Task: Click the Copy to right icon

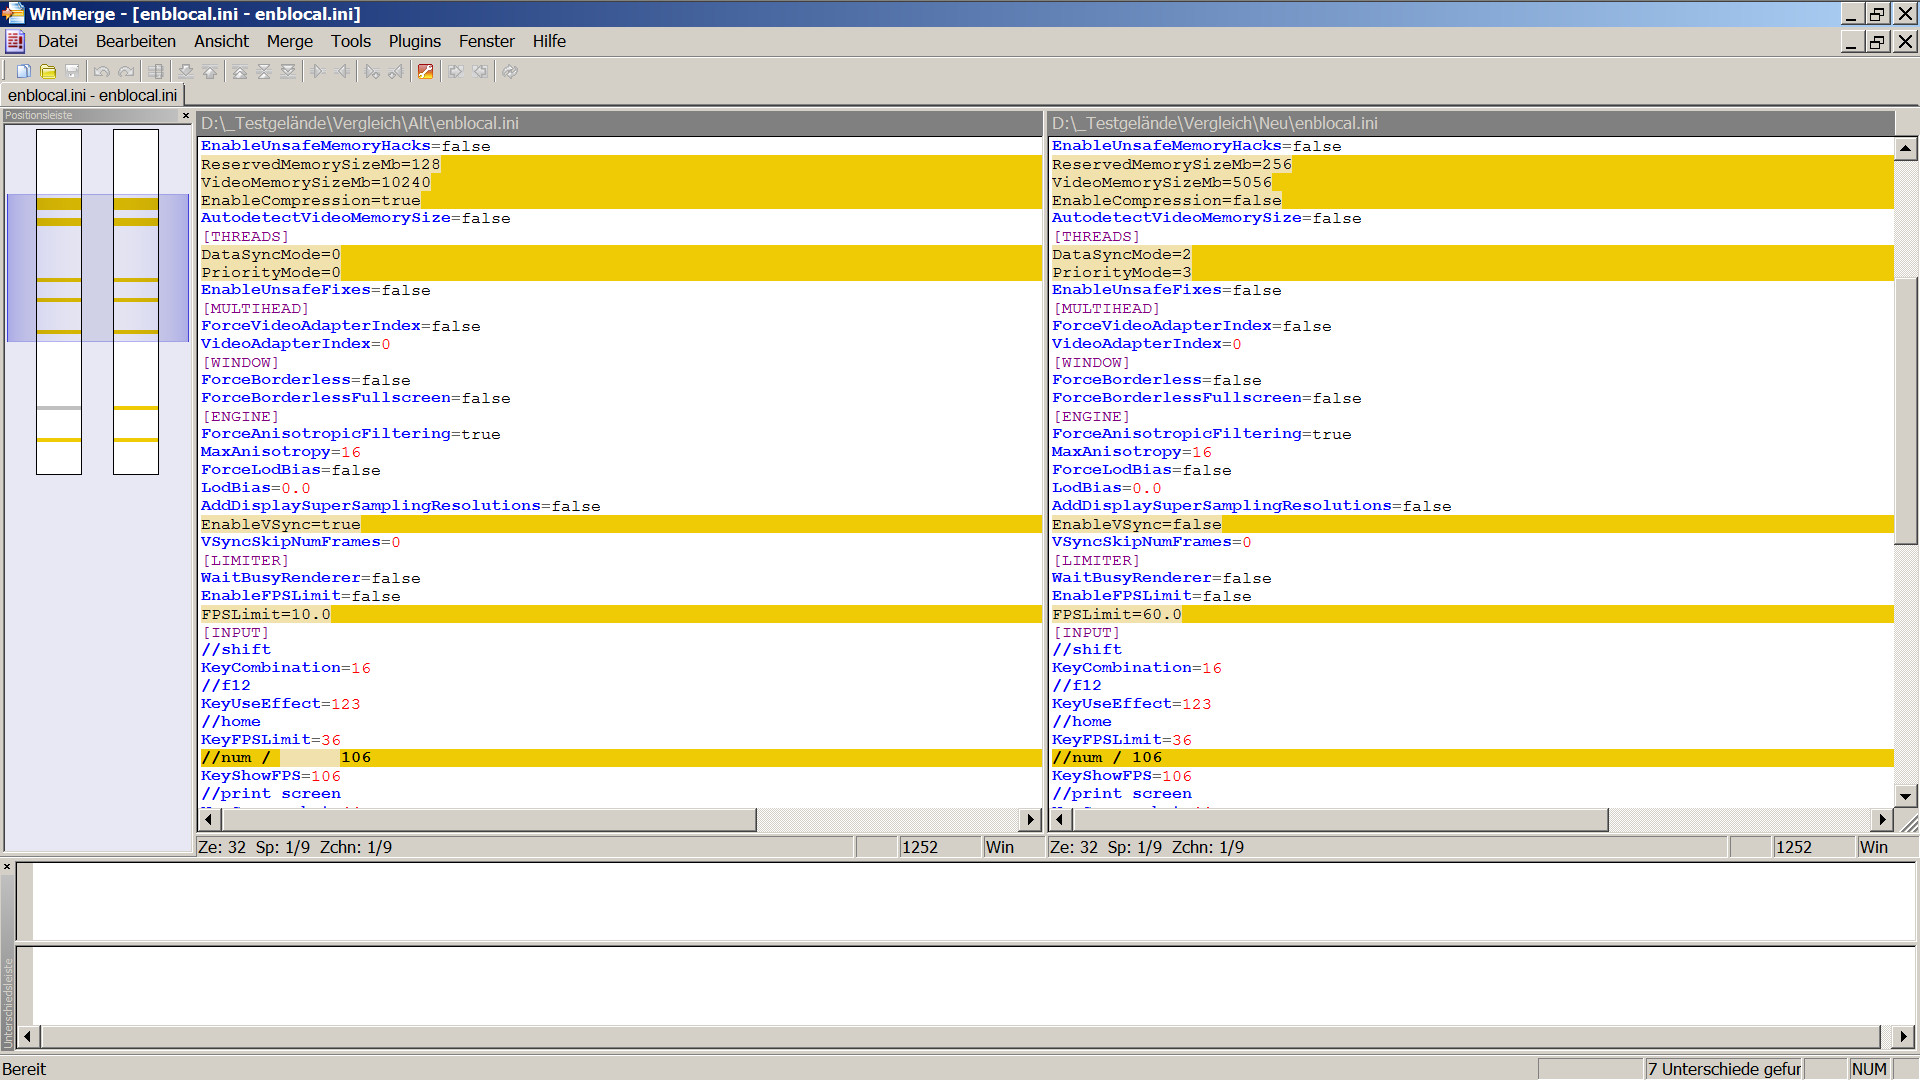Action: [x=318, y=71]
